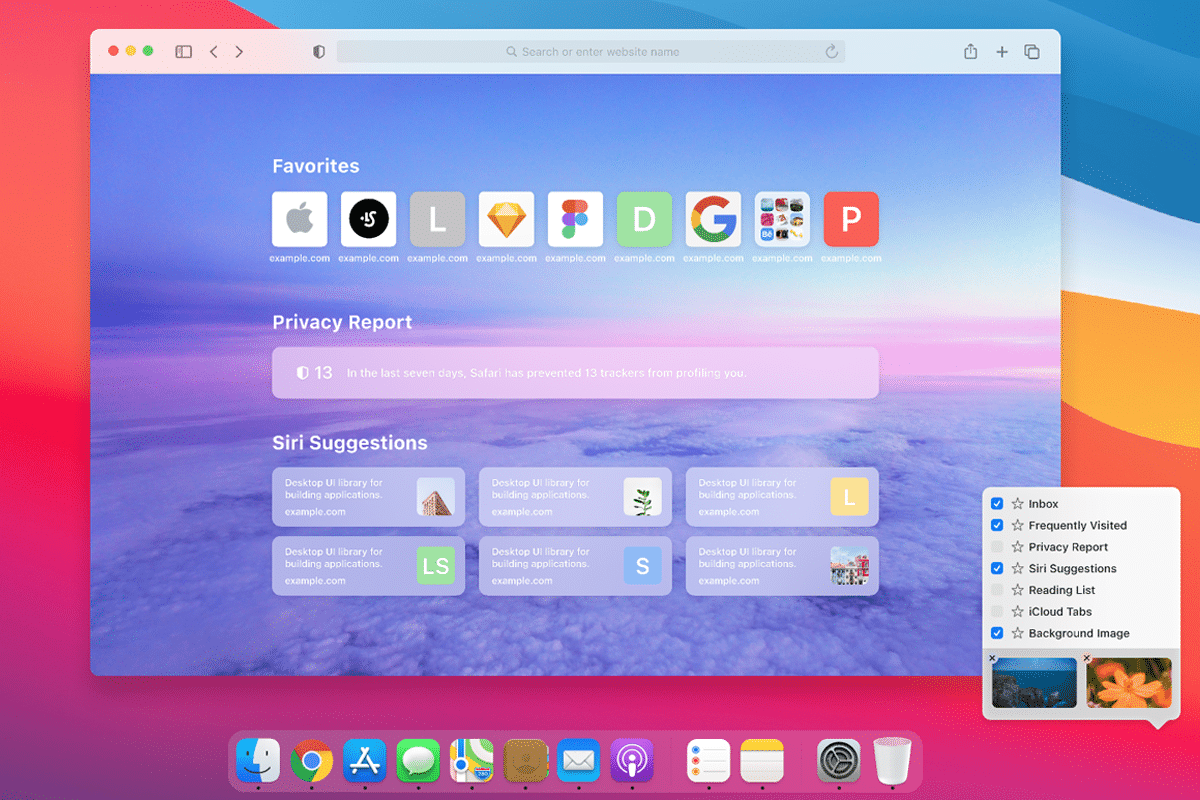This screenshot has width=1200, height=800.
Task: Show tab overview icon
Action: tap(1032, 52)
